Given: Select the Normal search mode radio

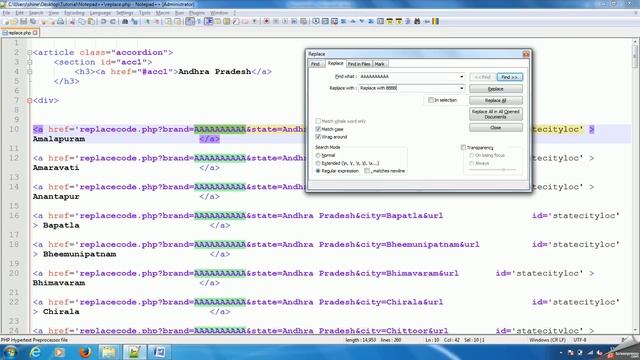Looking at the screenshot, I should 318,155.
